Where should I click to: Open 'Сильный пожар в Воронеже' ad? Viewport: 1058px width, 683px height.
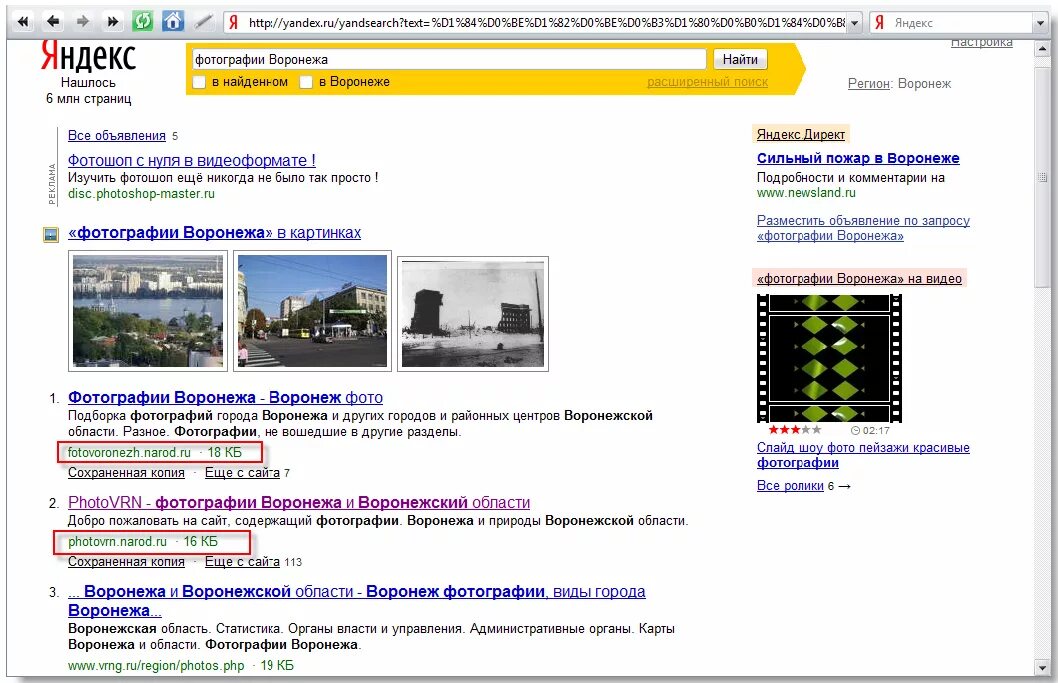[858, 158]
